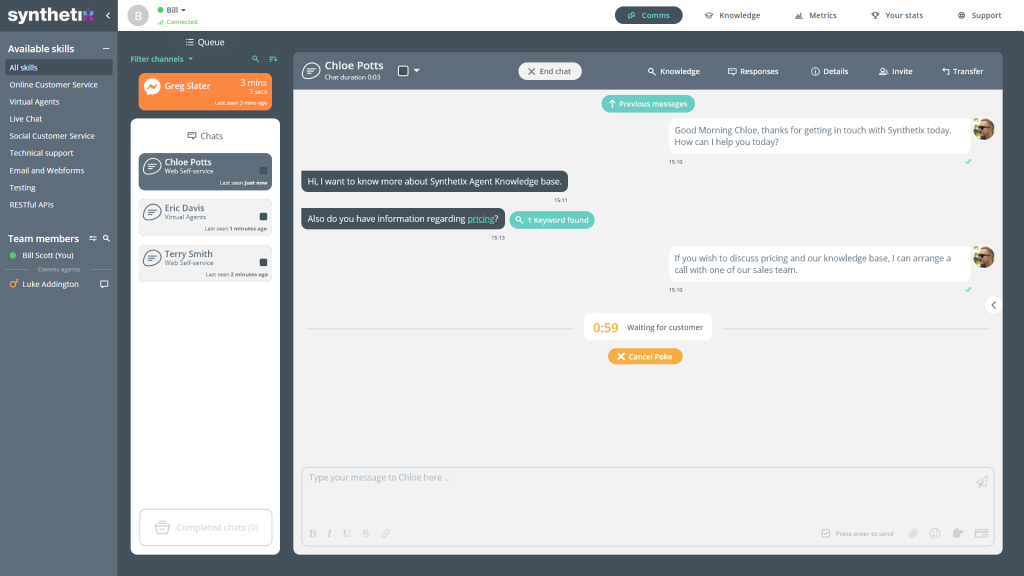Click the Synthetix logo
The height and width of the screenshot is (576, 1024).
pos(51,15)
